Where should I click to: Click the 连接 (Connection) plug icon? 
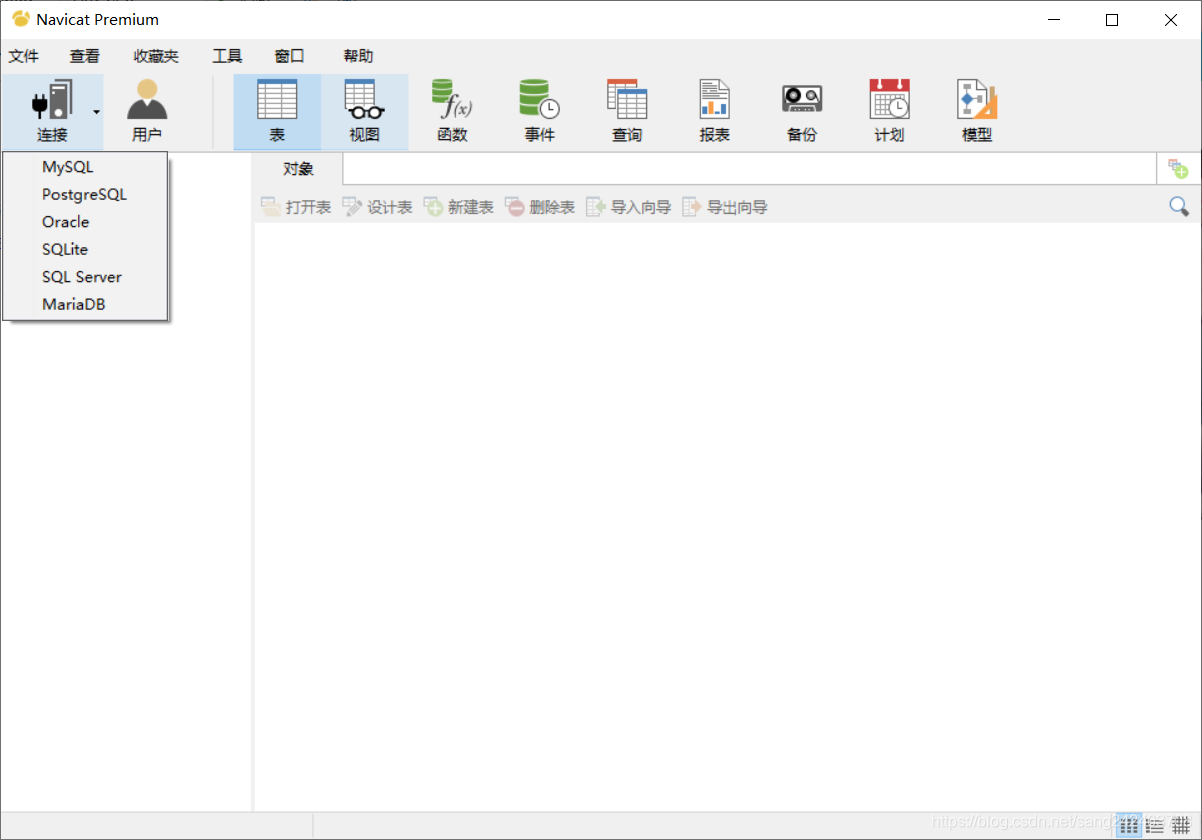pyautogui.click(x=52, y=101)
